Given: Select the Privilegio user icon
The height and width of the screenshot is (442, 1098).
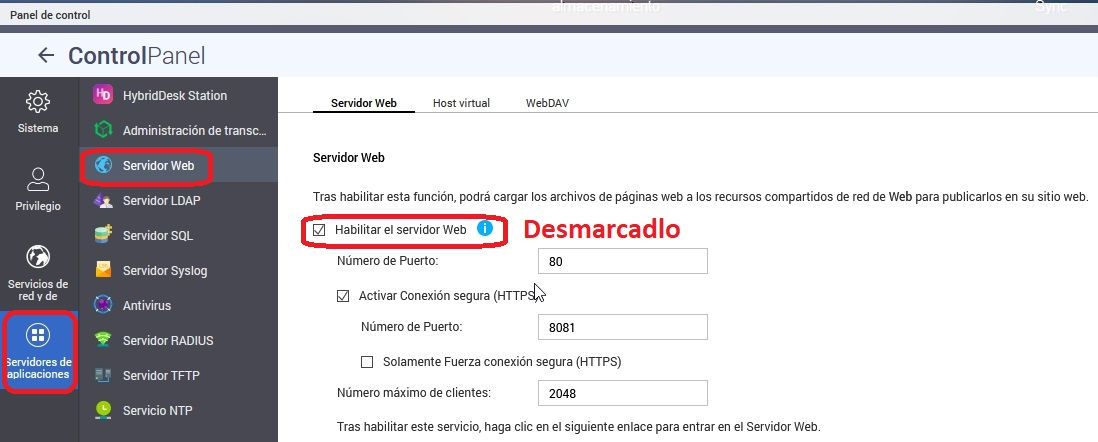Looking at the screenshot, I should click(38, 180).
